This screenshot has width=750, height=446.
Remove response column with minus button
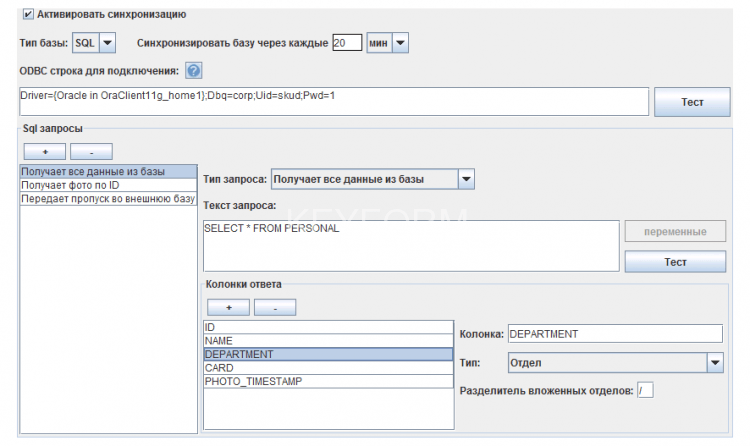pyautogui.click(x=274, y=307)
